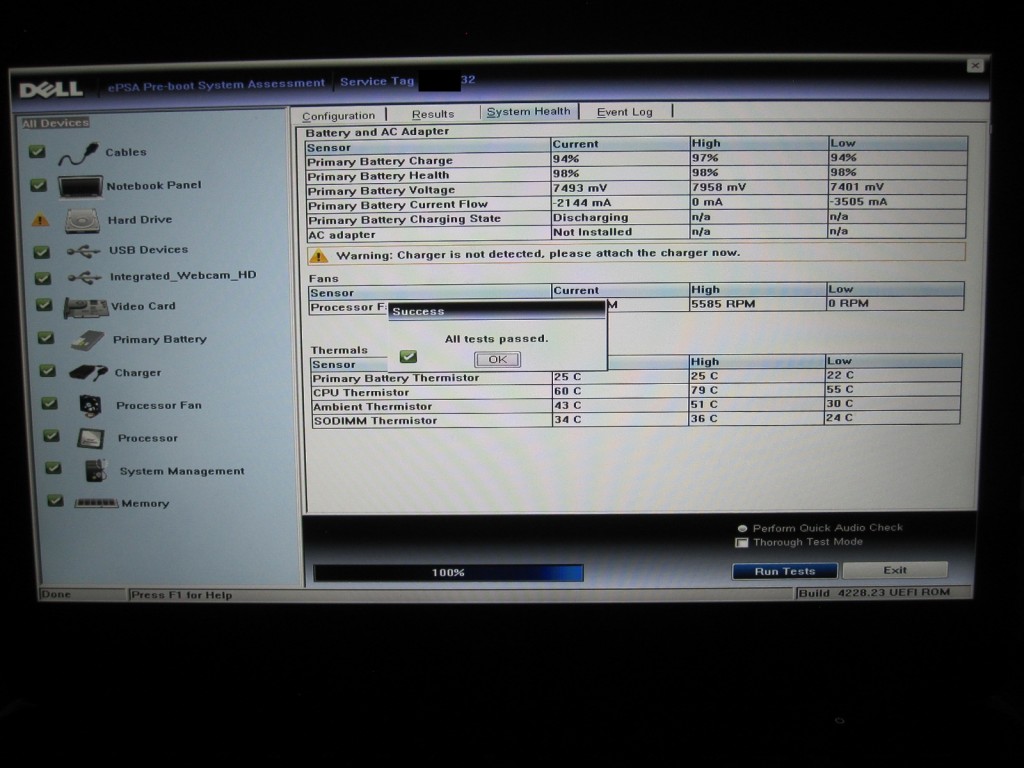Image resolution: width=1024 pixels, height=768 pixels.
Task: Toggle the Processor checkbox
Action: pyautogui.click(x=52, y=436)
